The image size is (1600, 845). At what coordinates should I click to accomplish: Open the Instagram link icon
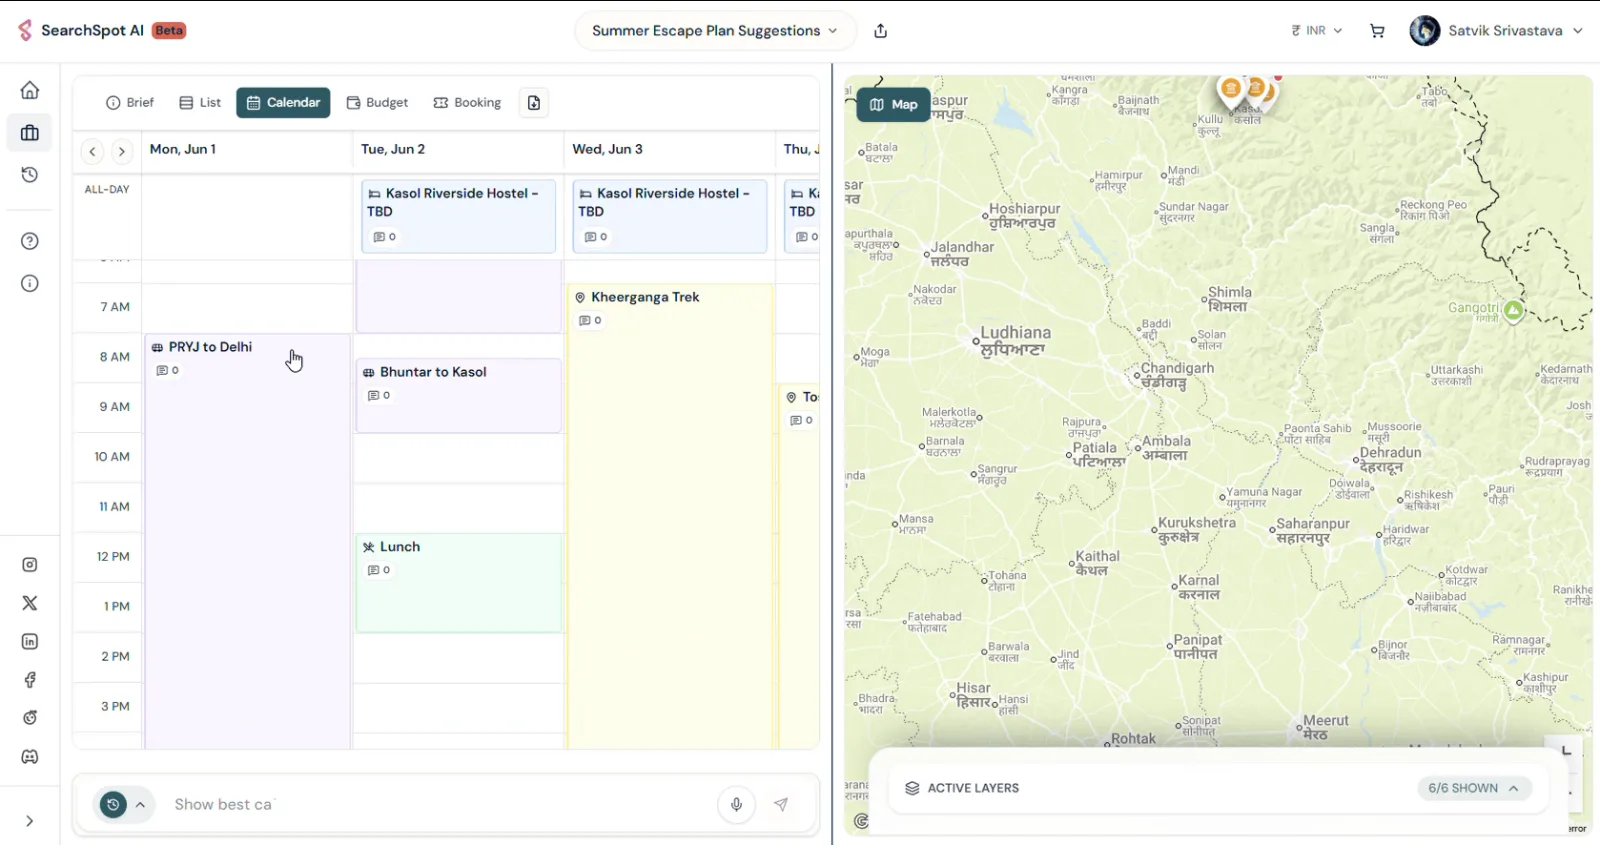click(x=30, y=565)
